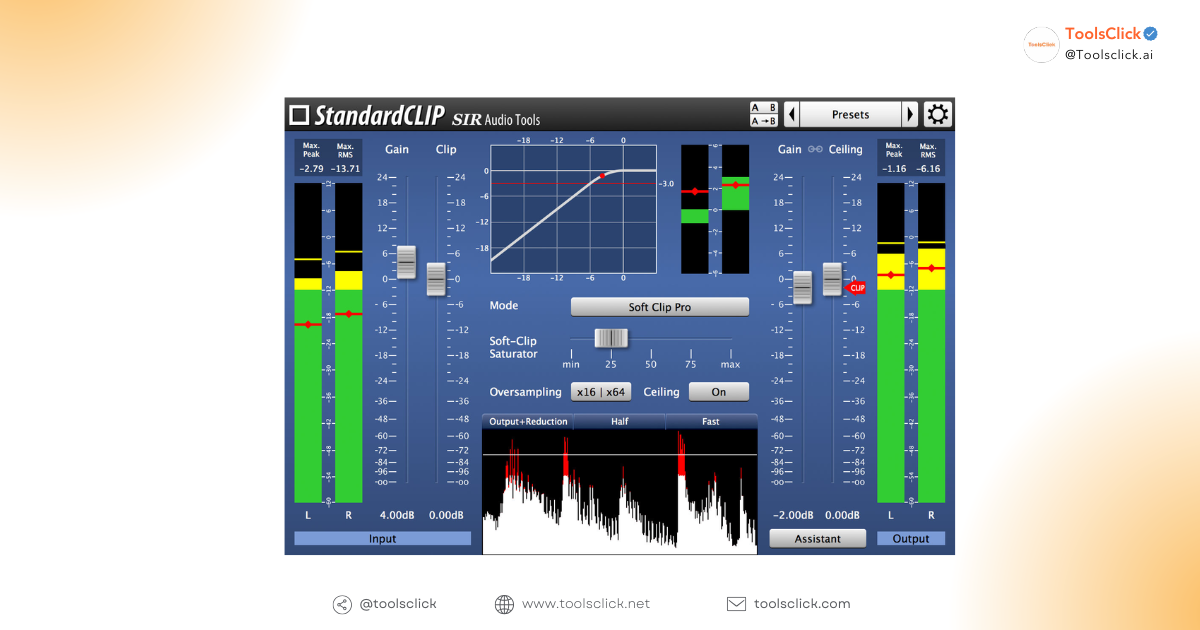Click the @Toolsclick.ai handle text

tap(1109, 55)
